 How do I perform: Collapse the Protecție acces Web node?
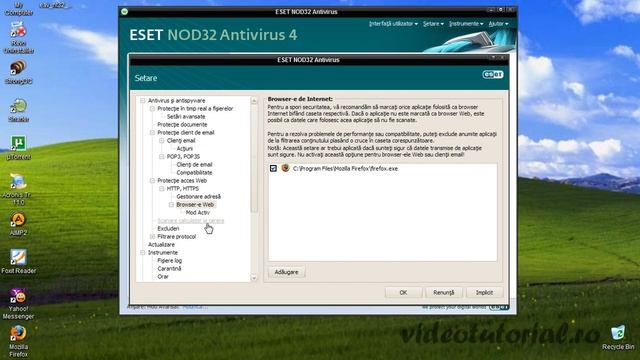click(152, 180)
